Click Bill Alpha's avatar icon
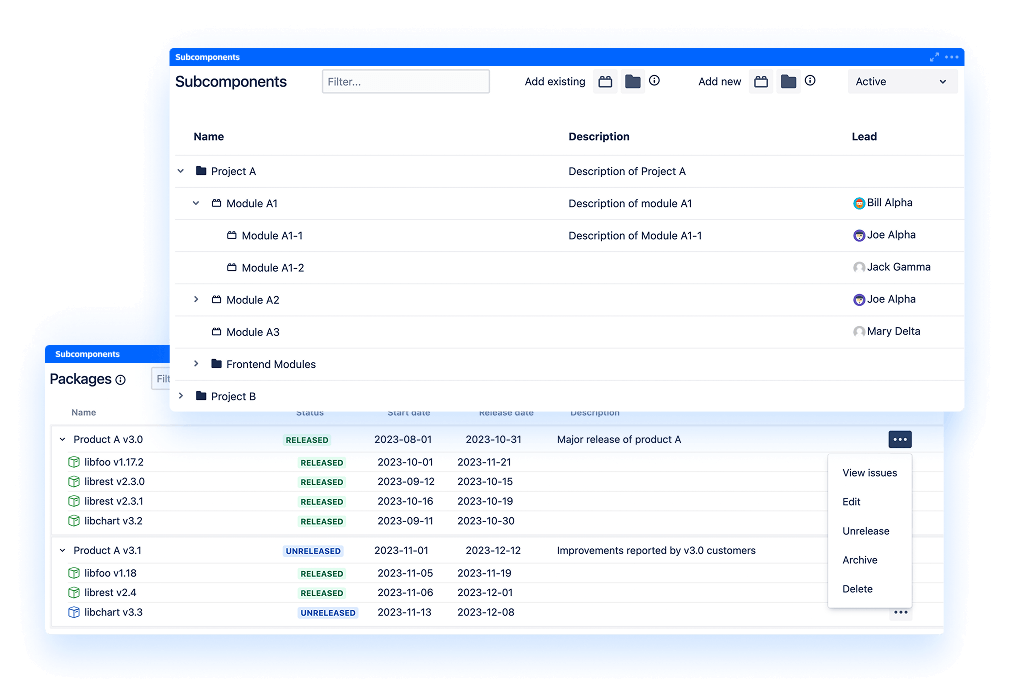This screenshot has height=692, width=1010. (859, 203)
